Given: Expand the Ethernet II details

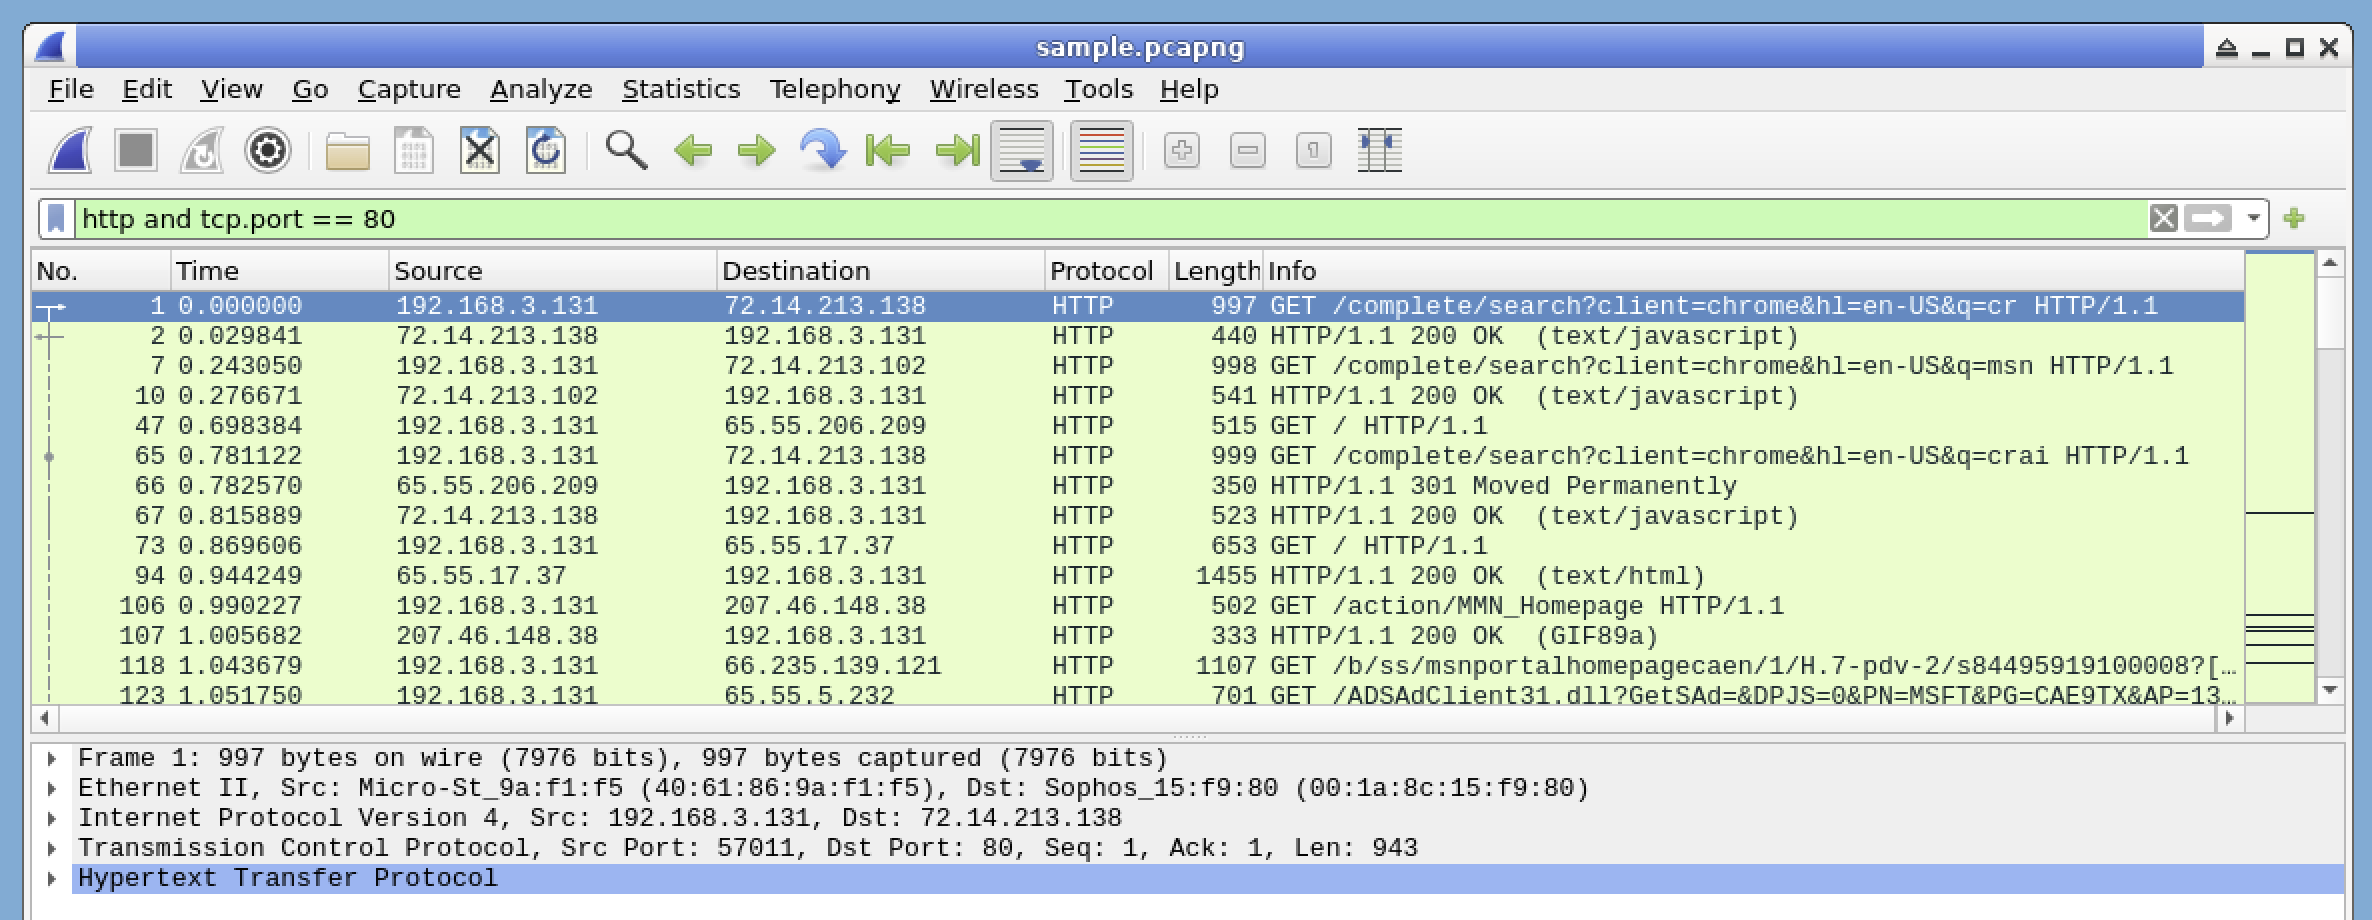Looking at the screenshot, I should 51,789.
